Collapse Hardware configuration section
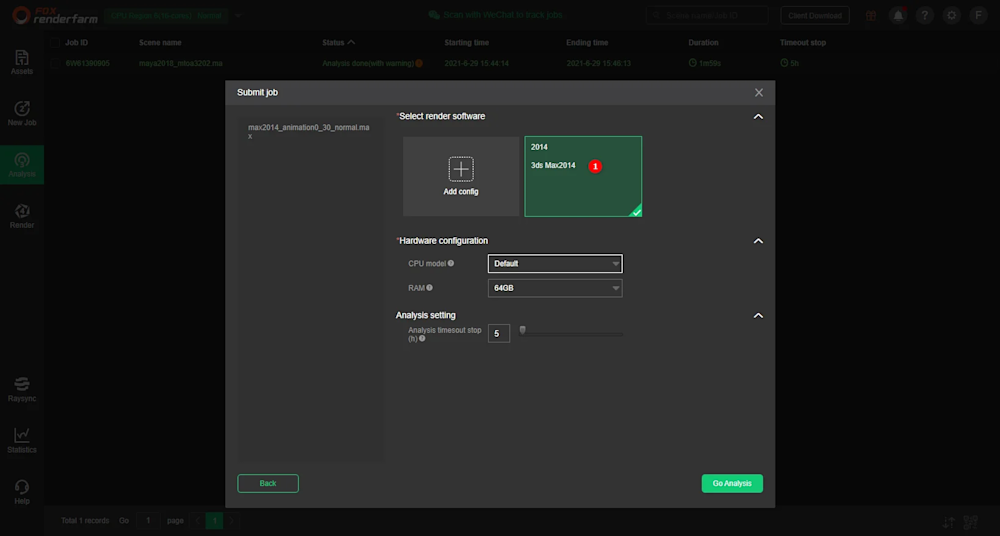Screen dimensions: 1000x536 758,241
